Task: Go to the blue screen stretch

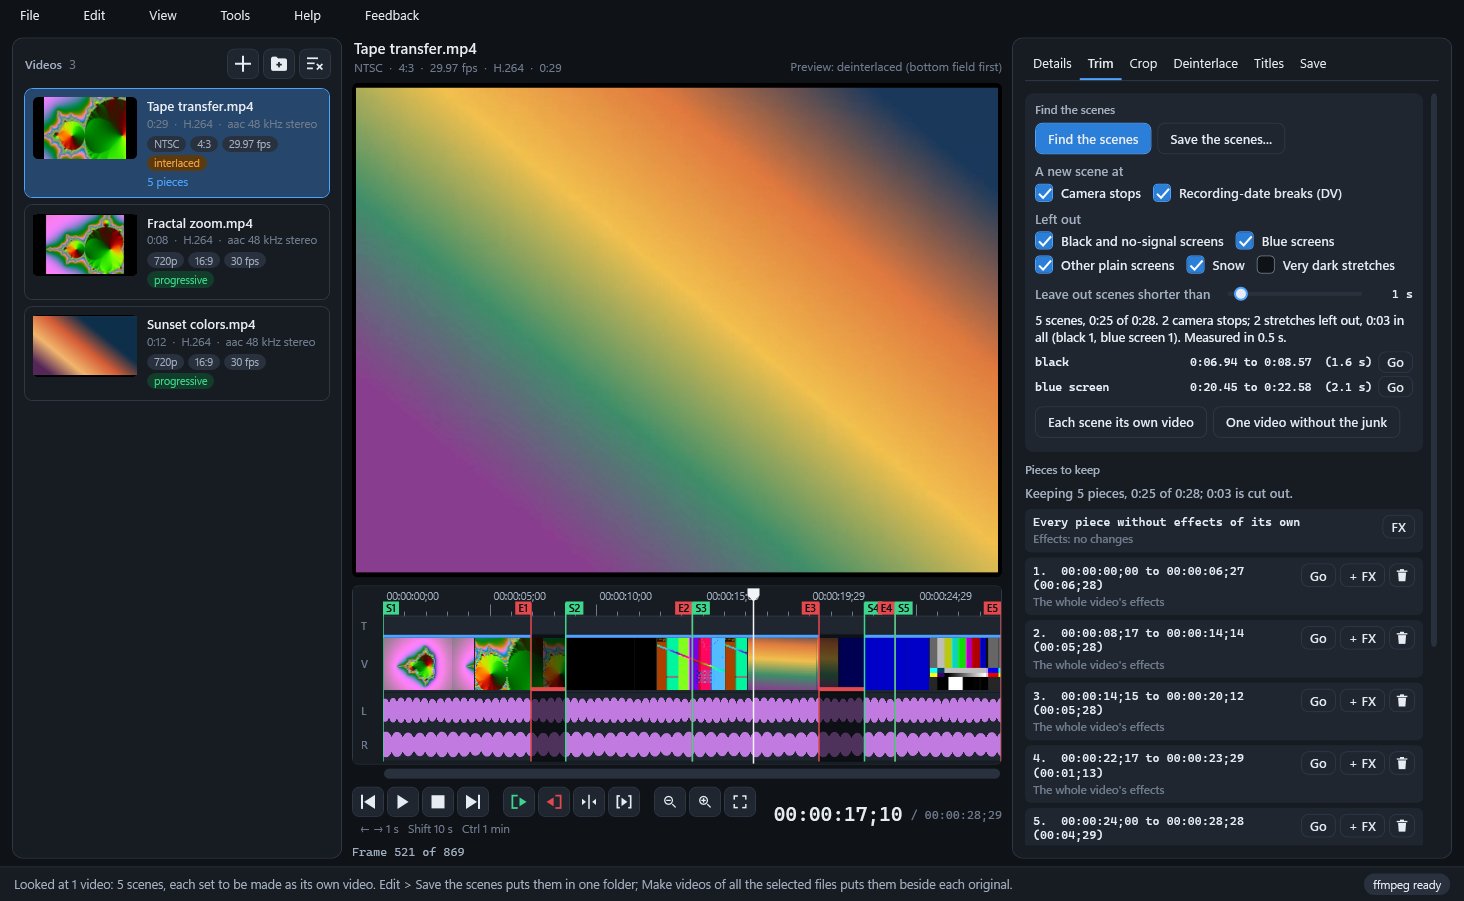Action: [x=1395, y=387]
